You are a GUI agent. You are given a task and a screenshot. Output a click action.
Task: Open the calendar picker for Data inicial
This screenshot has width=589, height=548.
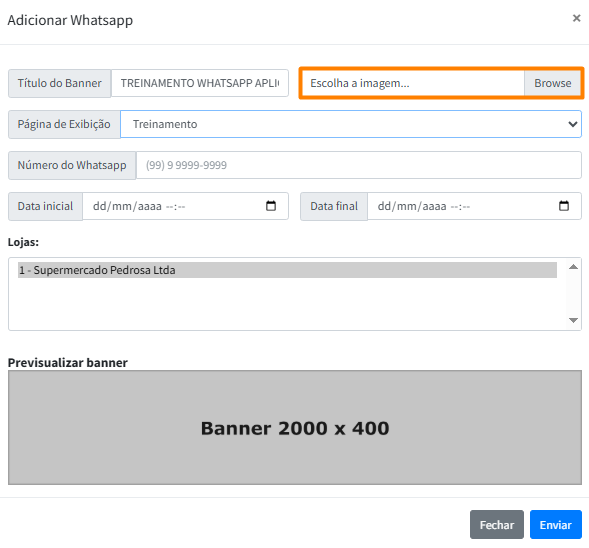271,206
